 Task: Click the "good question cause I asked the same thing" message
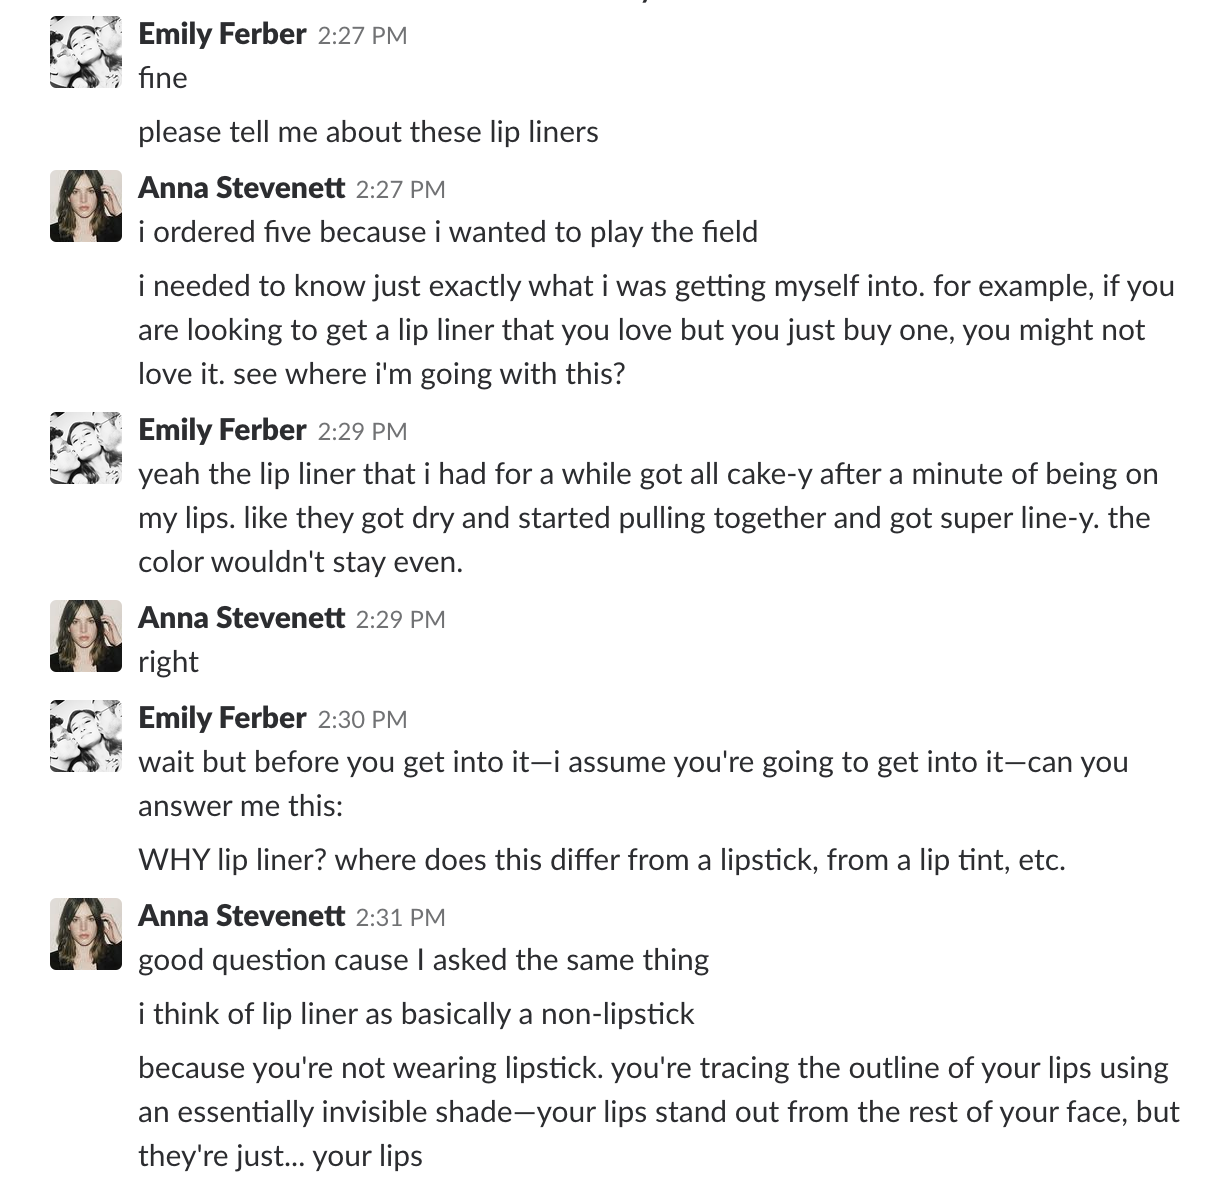point(423,960)
